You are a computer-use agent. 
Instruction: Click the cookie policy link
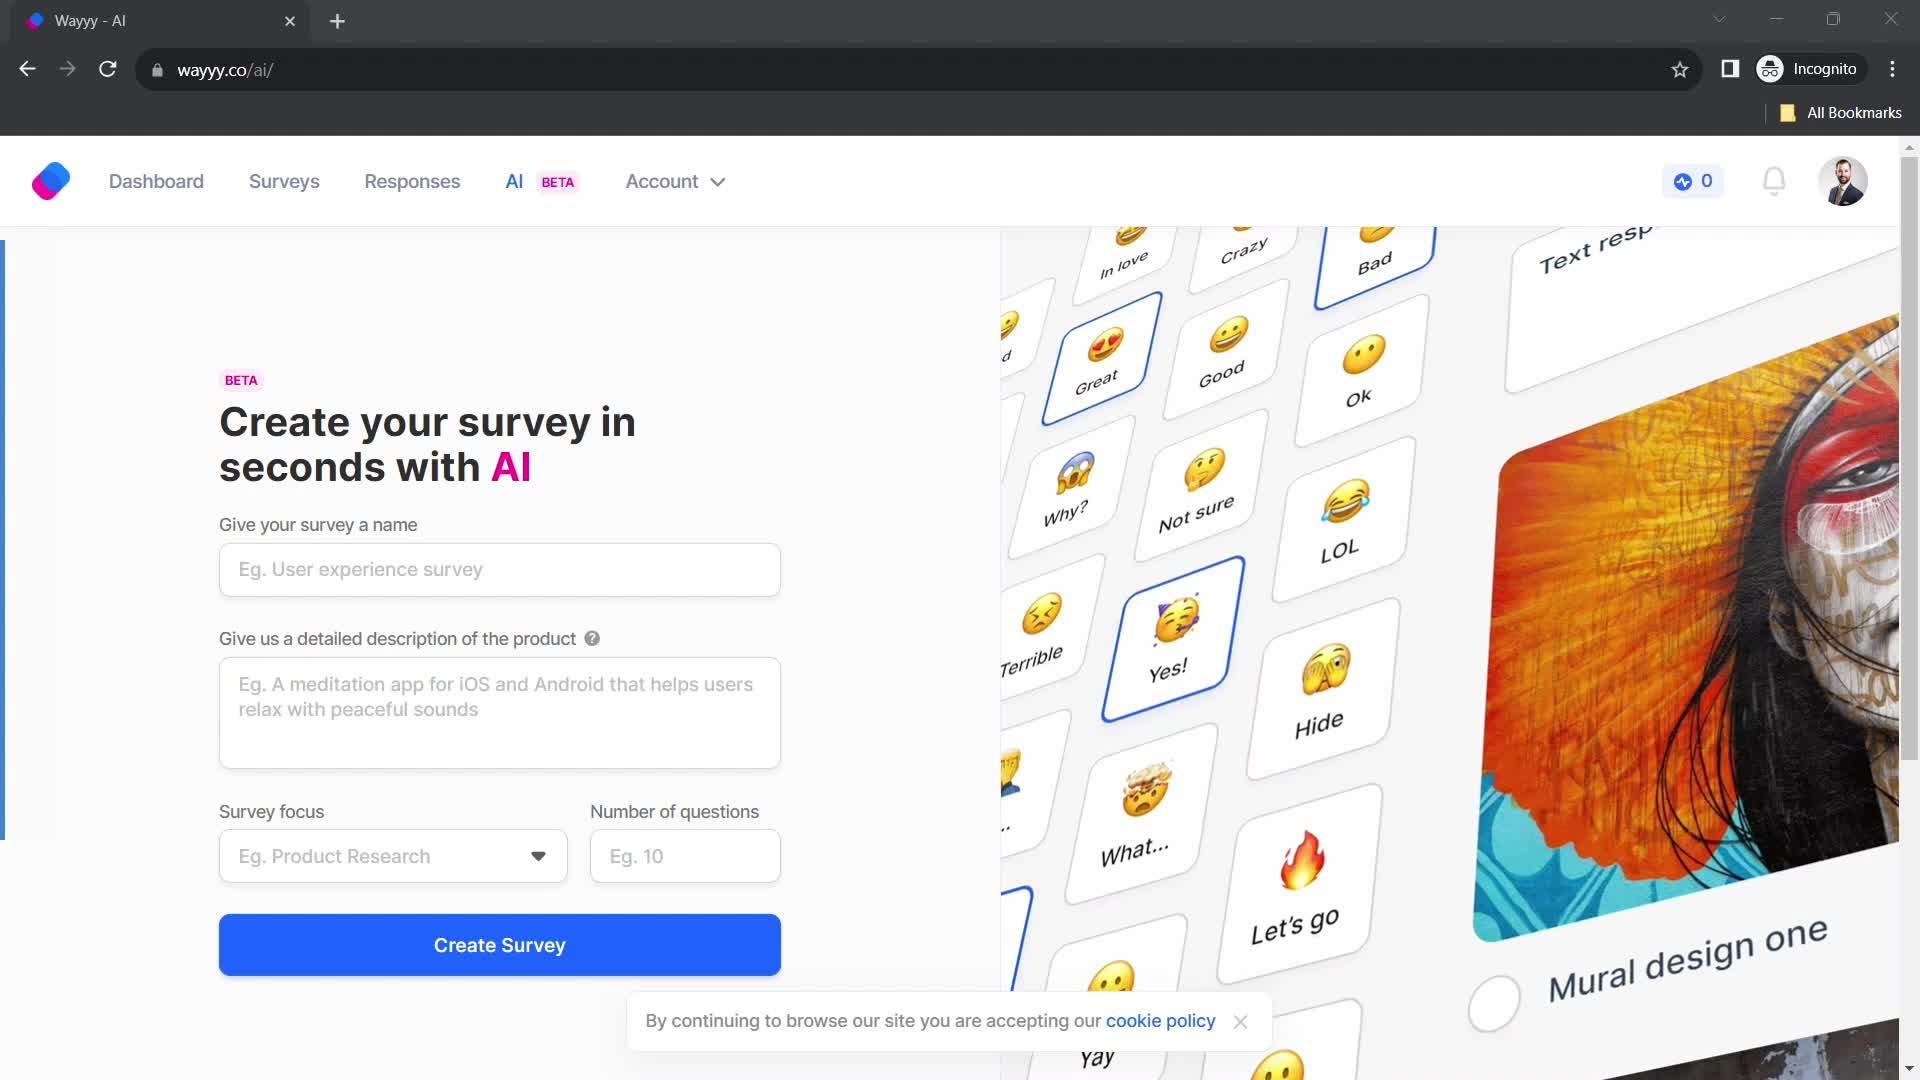click(1160, 1019)
